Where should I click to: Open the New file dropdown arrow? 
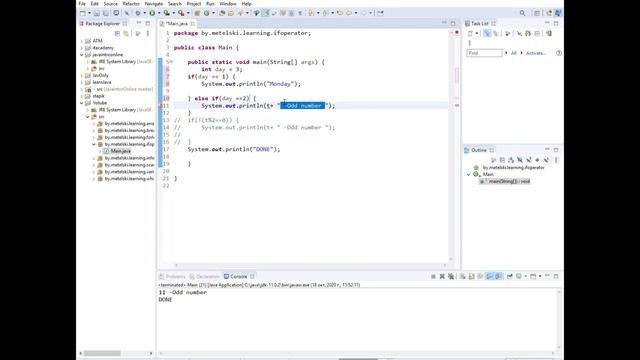pyautogui.click(x=90, y=13)
